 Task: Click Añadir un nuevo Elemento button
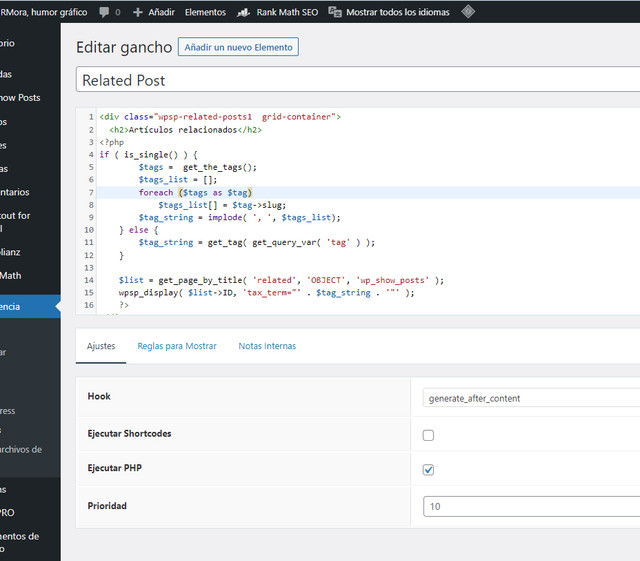[238, 47]
